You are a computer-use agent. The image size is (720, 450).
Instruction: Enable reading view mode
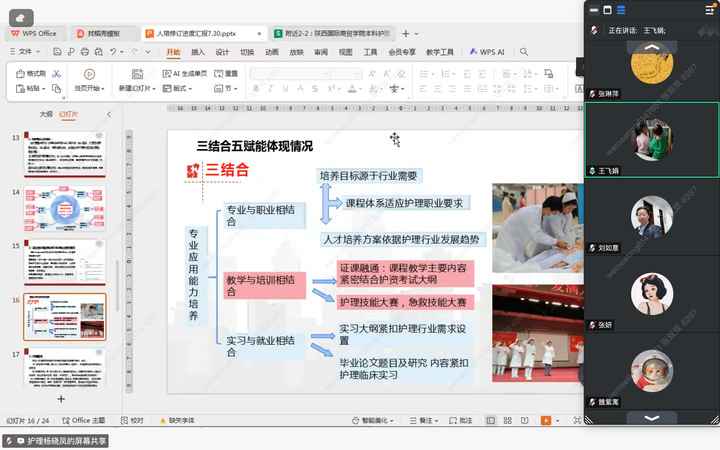click(x=526, y=421)
